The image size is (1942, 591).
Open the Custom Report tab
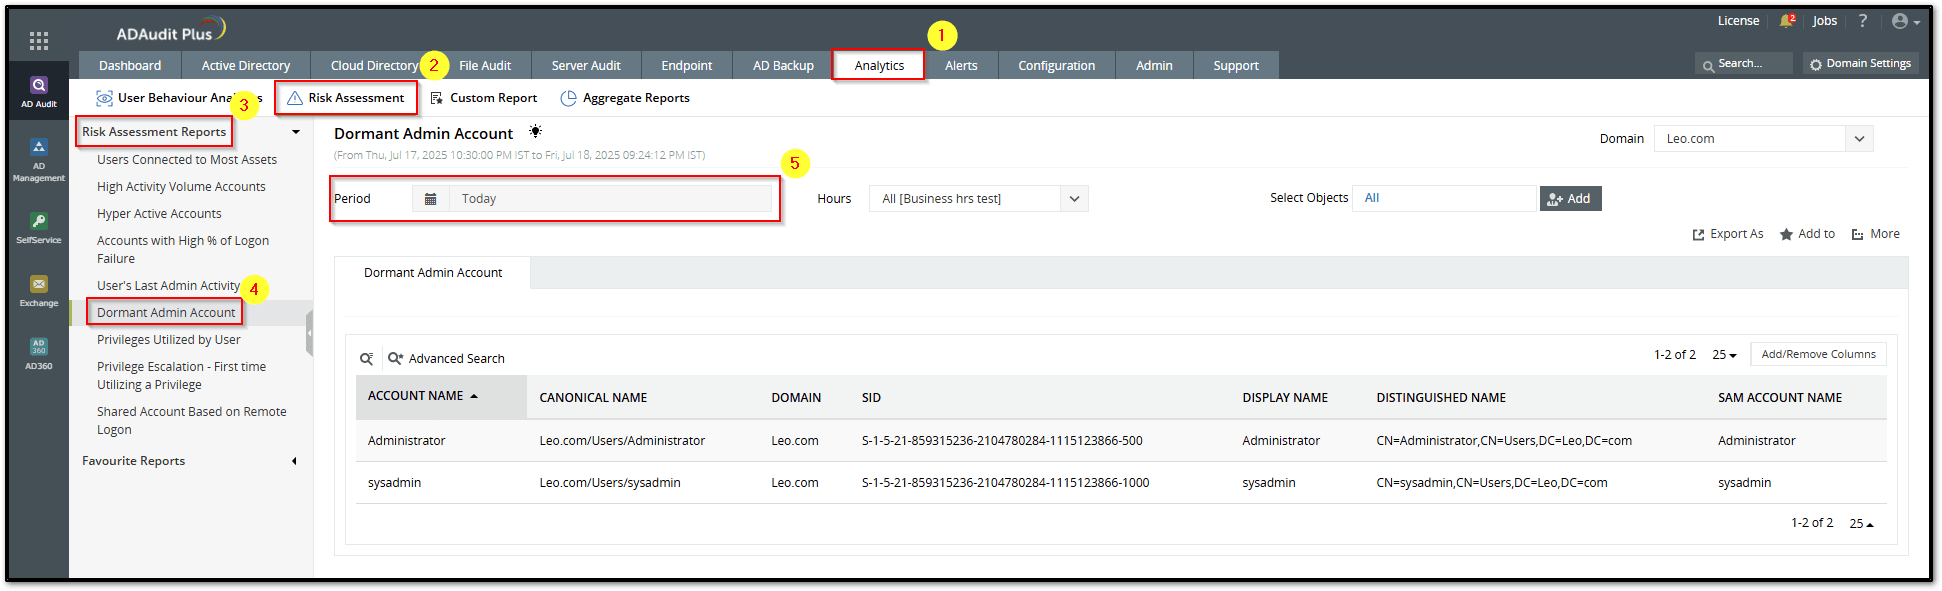(484, 98)
